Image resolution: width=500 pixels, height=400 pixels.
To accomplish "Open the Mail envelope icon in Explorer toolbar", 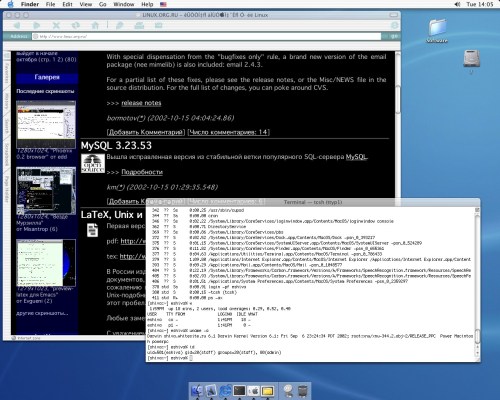I will click(x=158, y=25).
